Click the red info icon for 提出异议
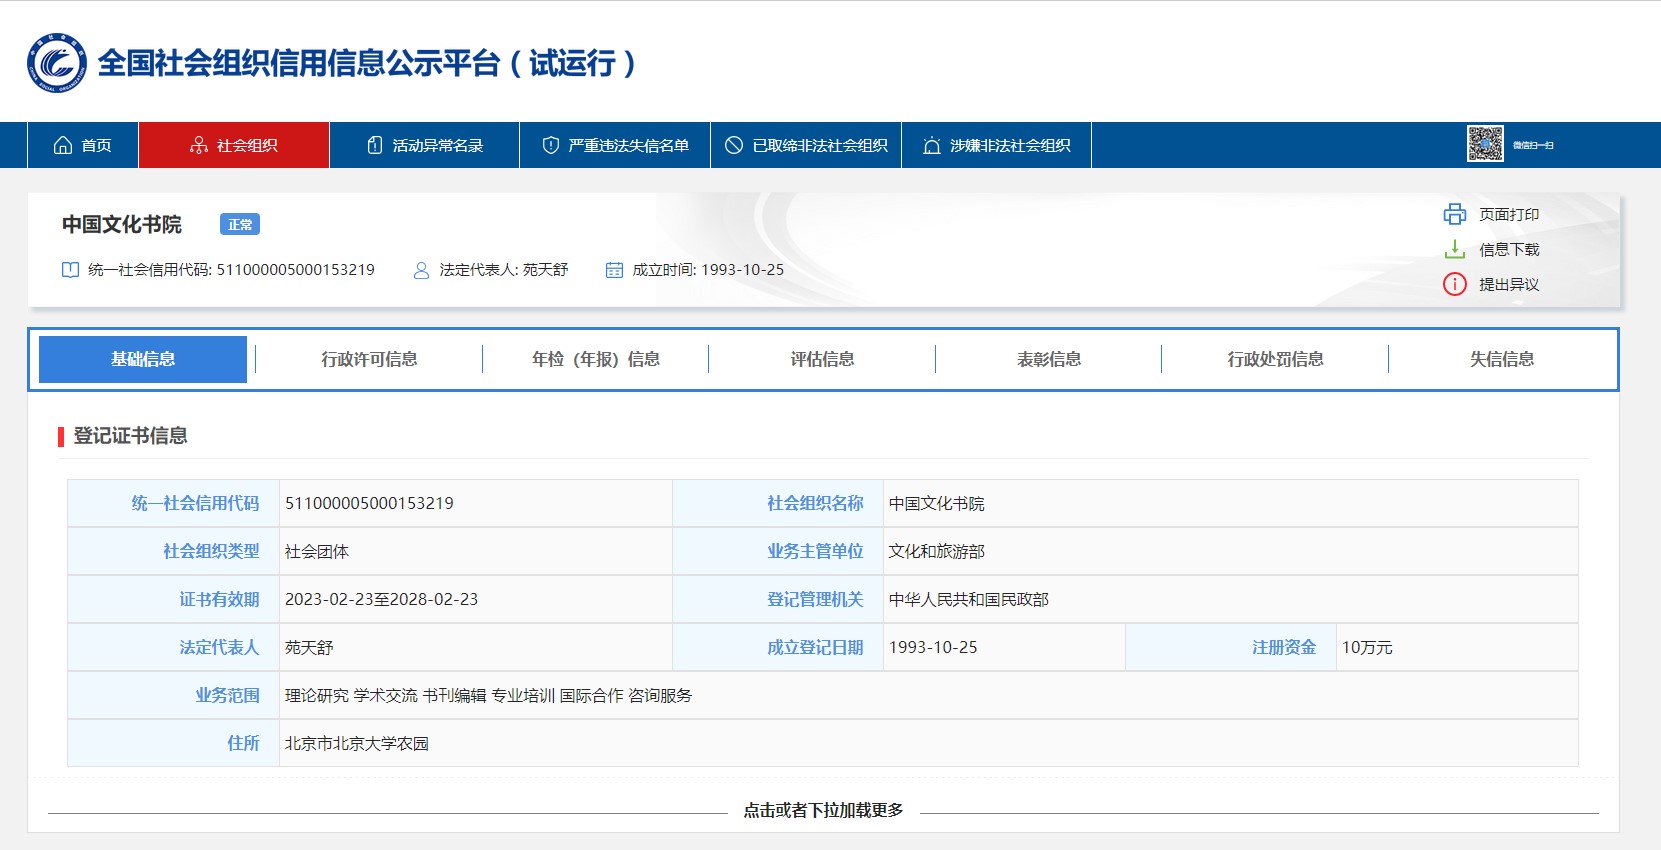Image resolution: width=1661 pixels, height=850 pixels. [1454, 284]
